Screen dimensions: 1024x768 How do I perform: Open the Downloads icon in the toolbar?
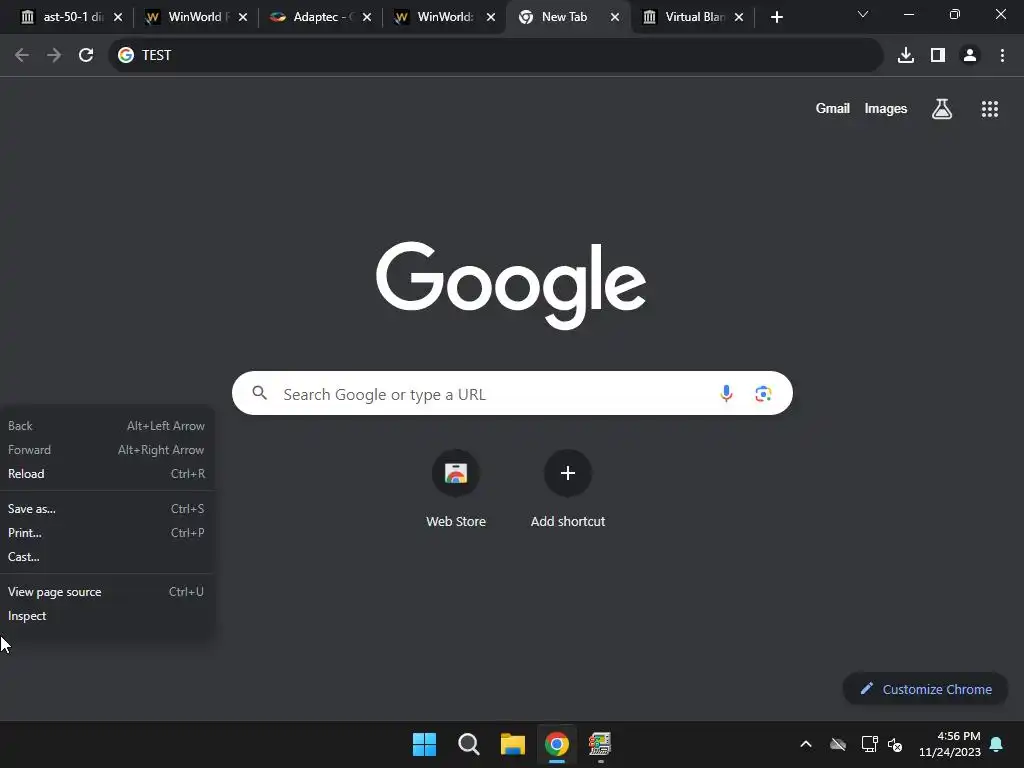(x=905, y=55)
